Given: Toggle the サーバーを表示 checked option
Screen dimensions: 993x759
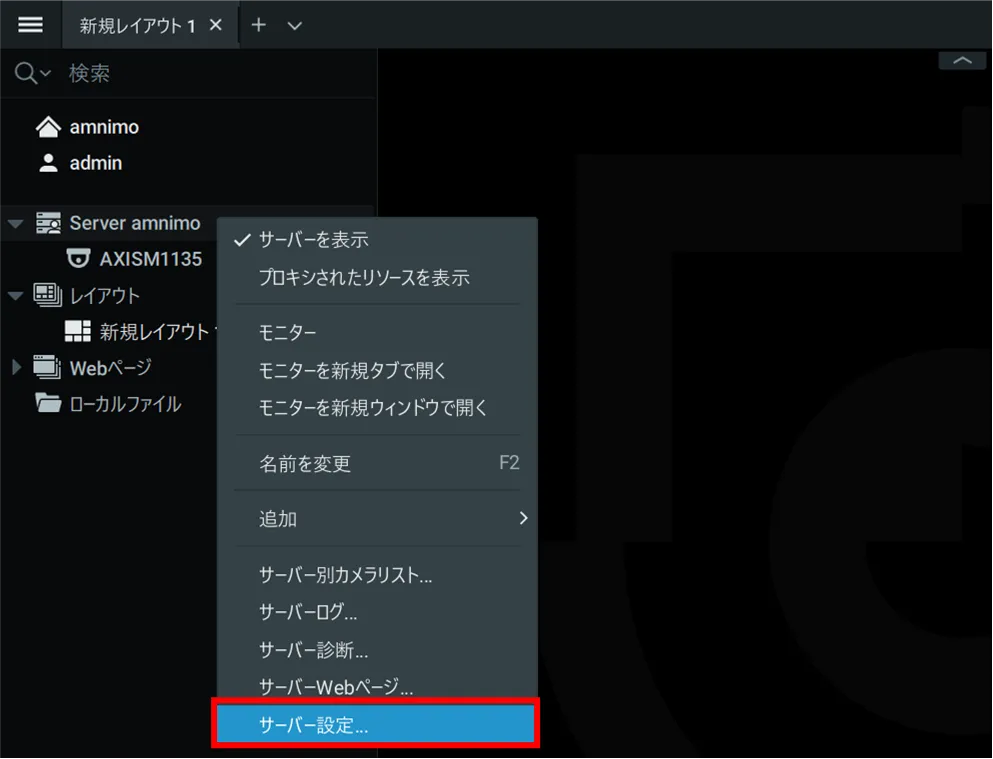Looking at the screenshot, I should pos(313,240).
